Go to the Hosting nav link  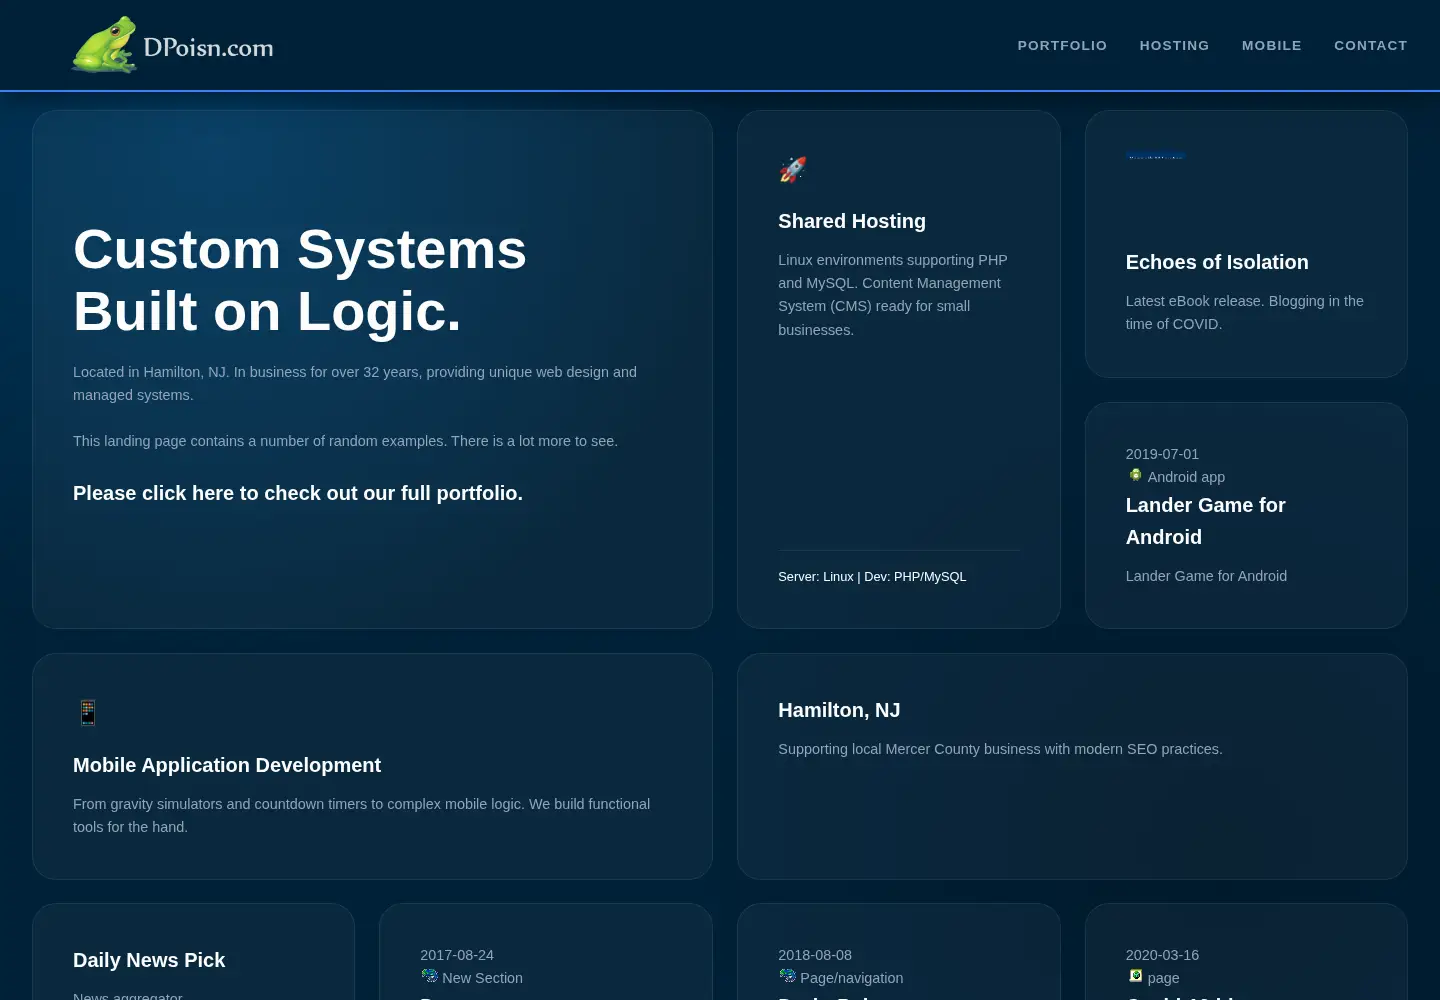[1174, 46]
